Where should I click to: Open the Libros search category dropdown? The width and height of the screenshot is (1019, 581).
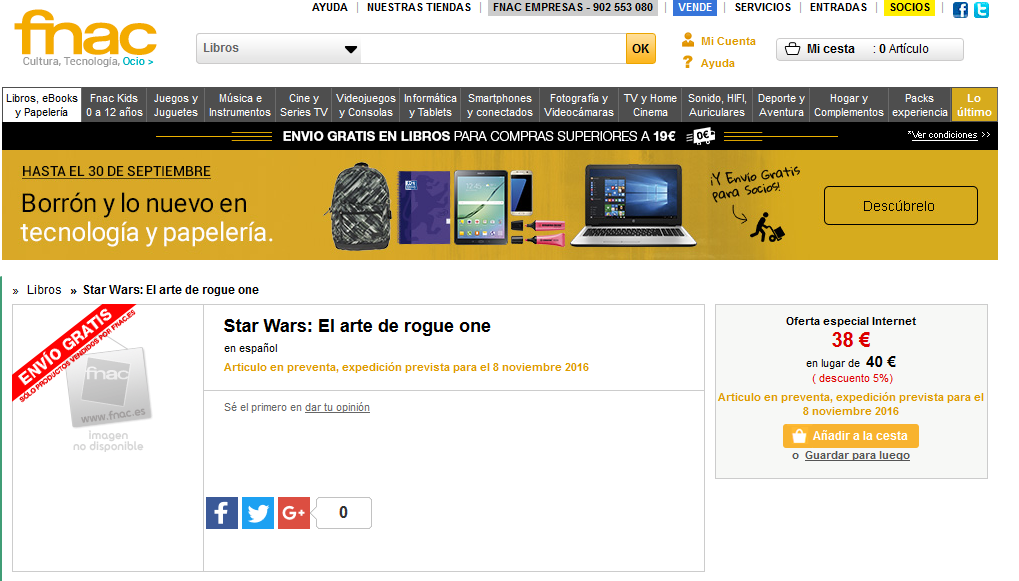pos(279,49)
